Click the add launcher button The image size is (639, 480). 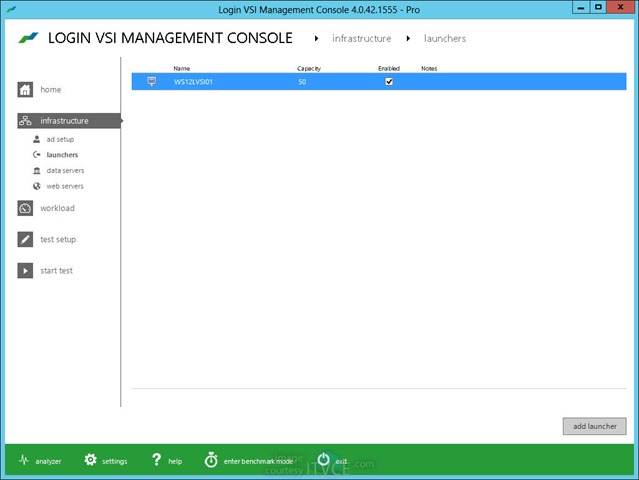595,426
